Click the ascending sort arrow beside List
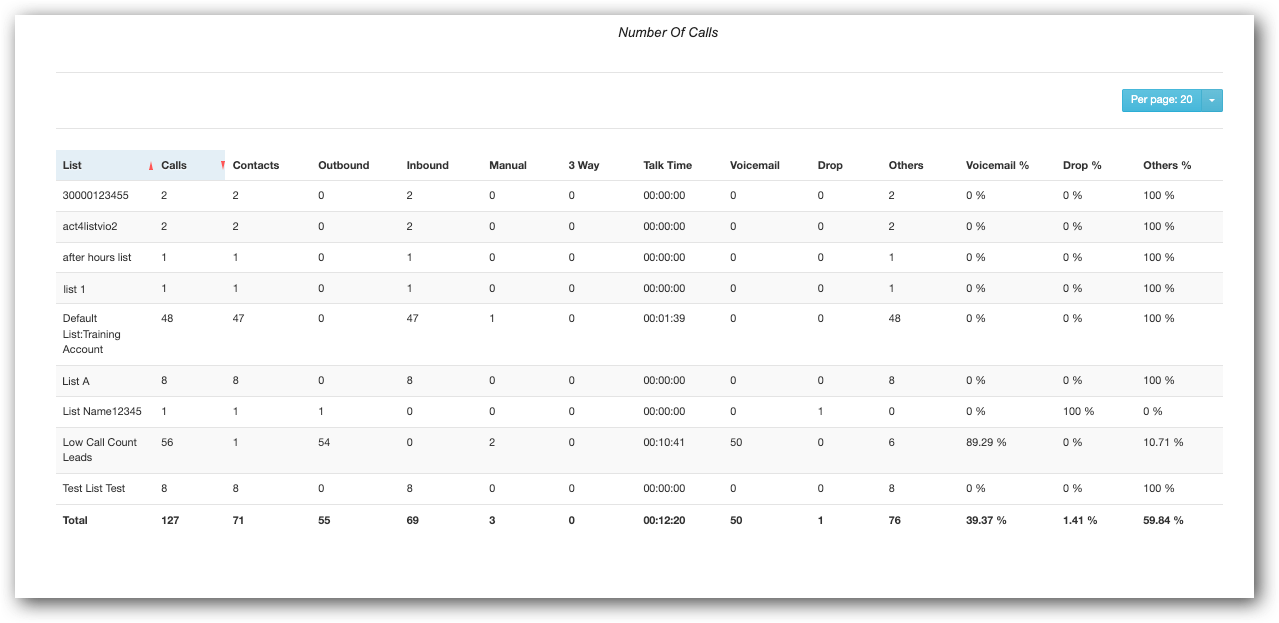The image size is (1279, 623). tap(150, 165)
